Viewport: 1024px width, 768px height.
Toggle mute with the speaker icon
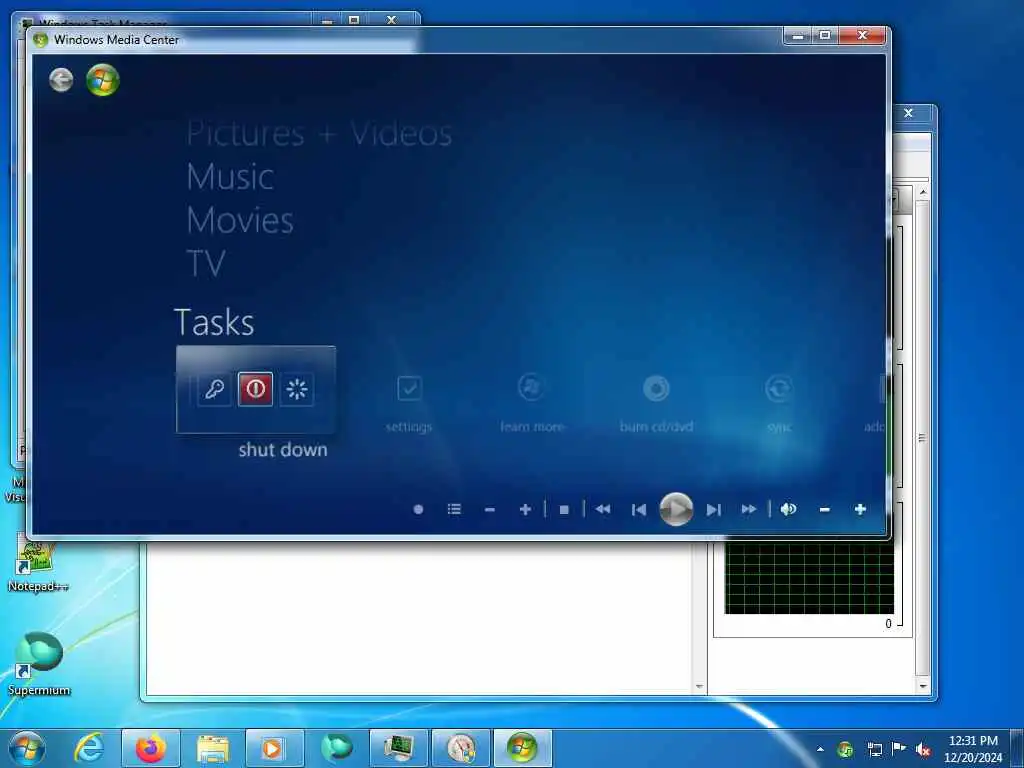pos(788,509)
